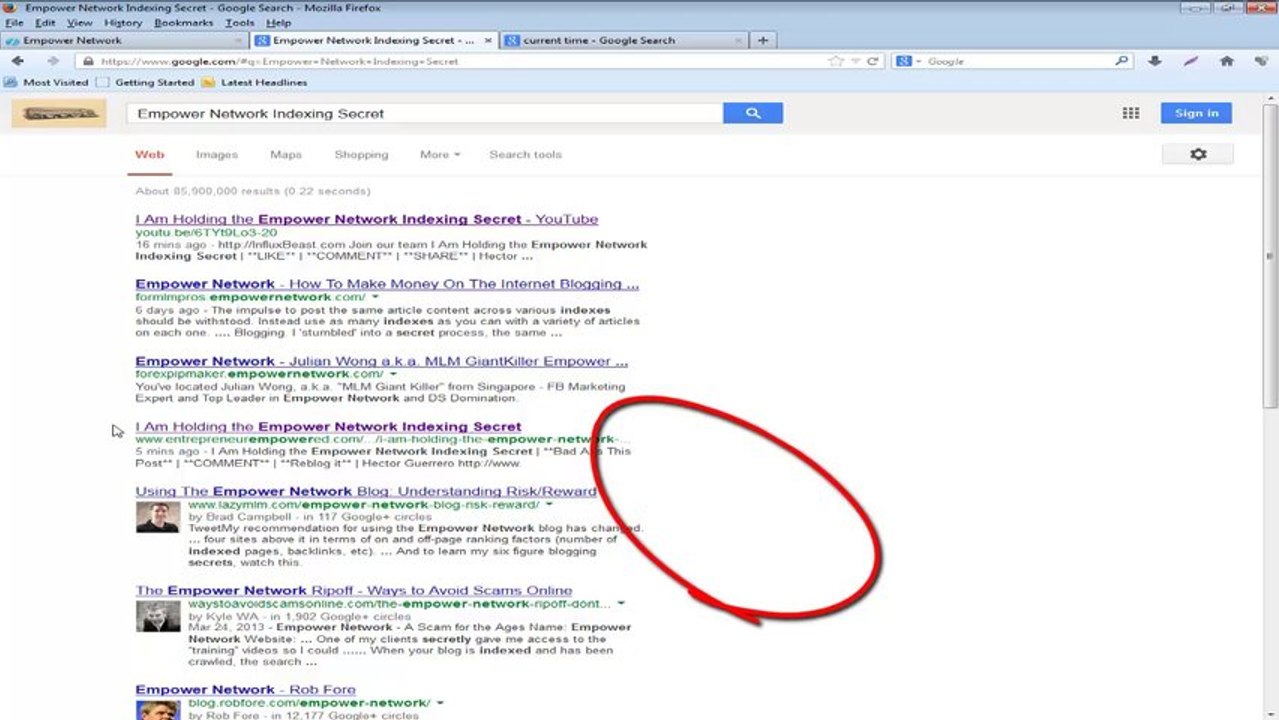This screenshot has width=1279, height=720.
Task: Click Brad Campbell author photo thumbnail
Action: point(158,517)
